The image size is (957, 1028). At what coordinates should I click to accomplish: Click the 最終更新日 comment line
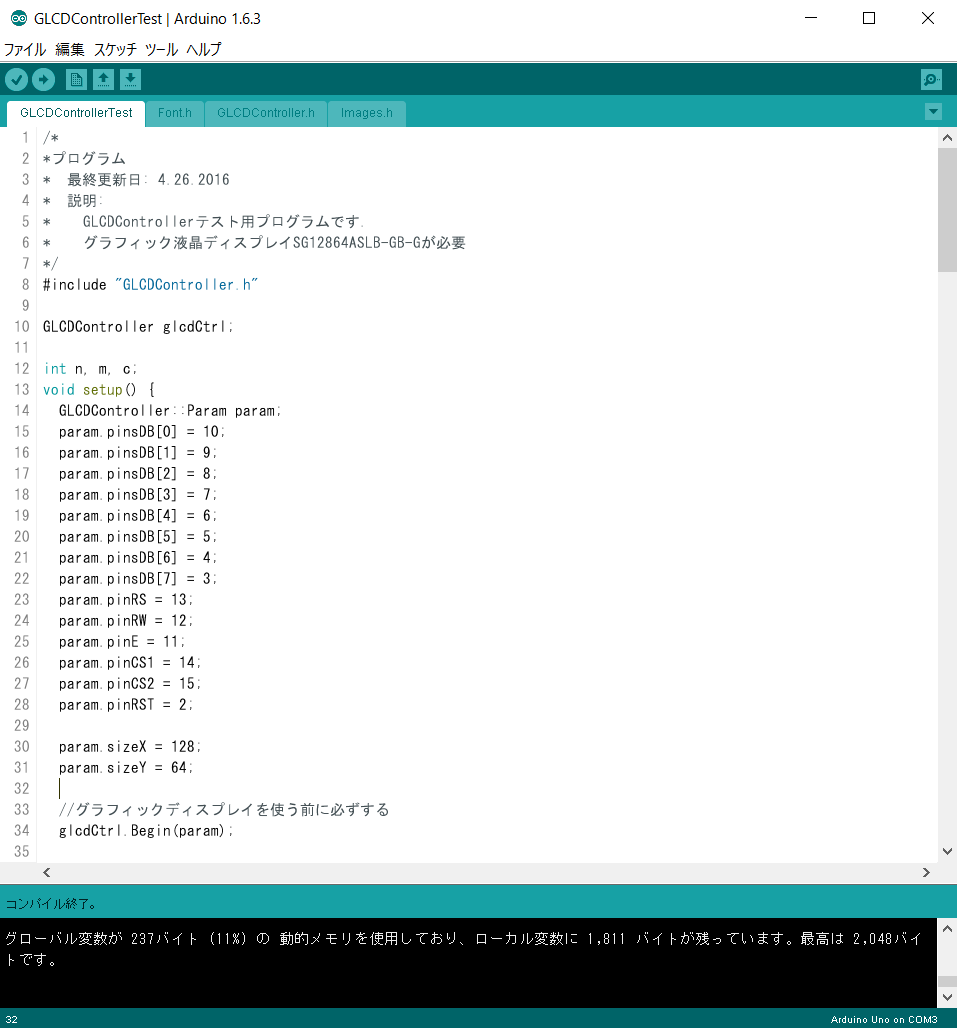136,180
